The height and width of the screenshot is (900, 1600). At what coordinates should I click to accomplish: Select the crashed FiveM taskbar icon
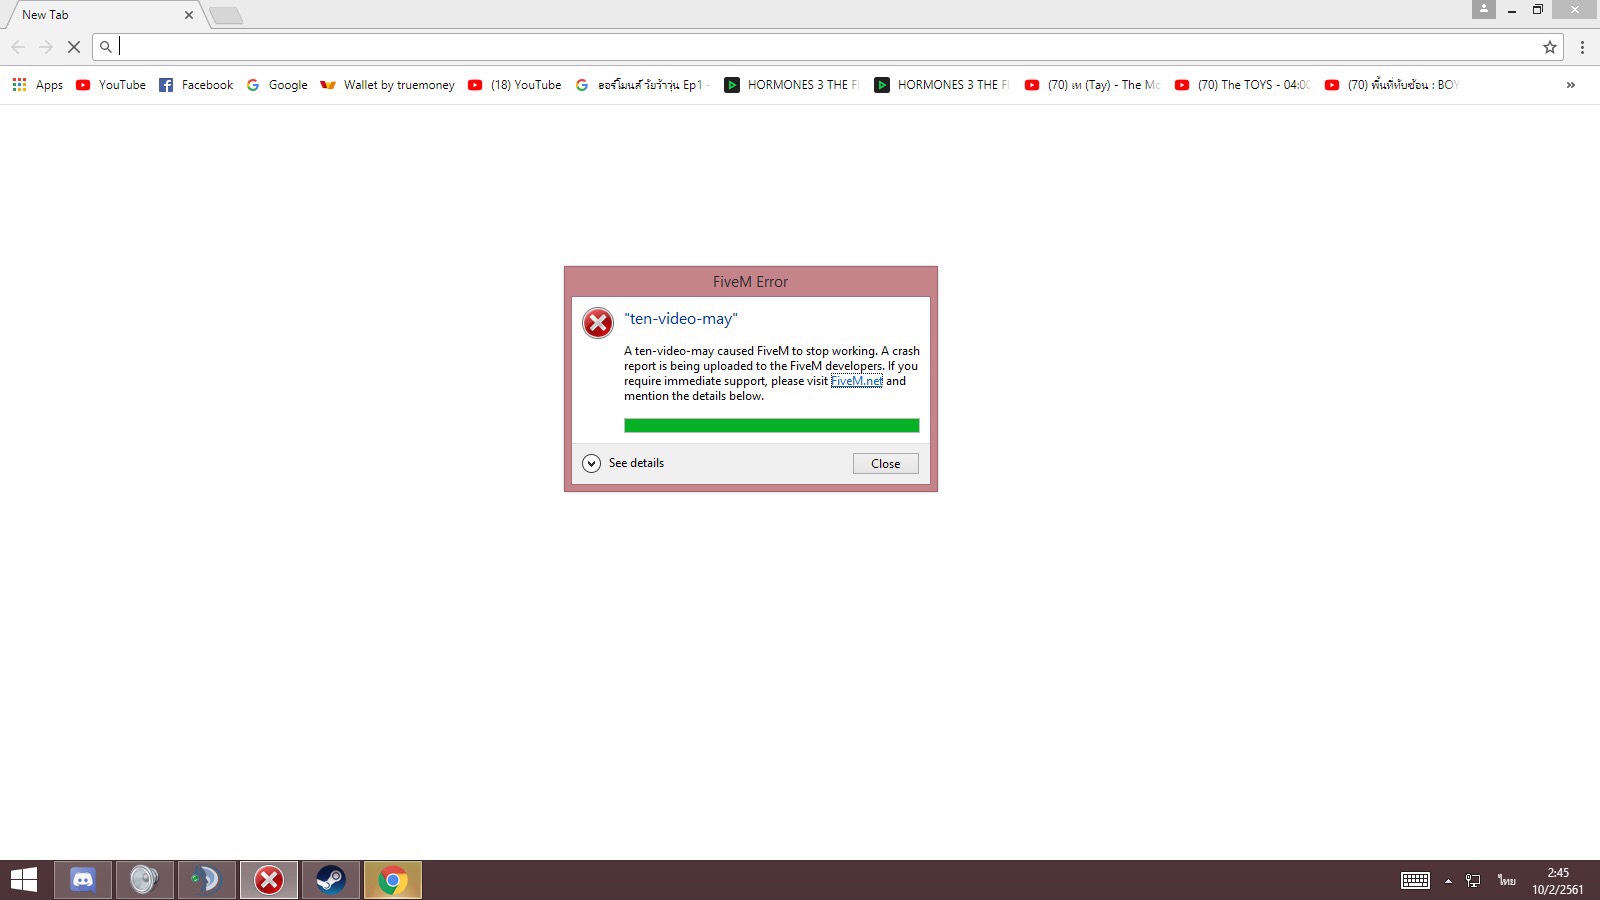click(x=269, y=880)
